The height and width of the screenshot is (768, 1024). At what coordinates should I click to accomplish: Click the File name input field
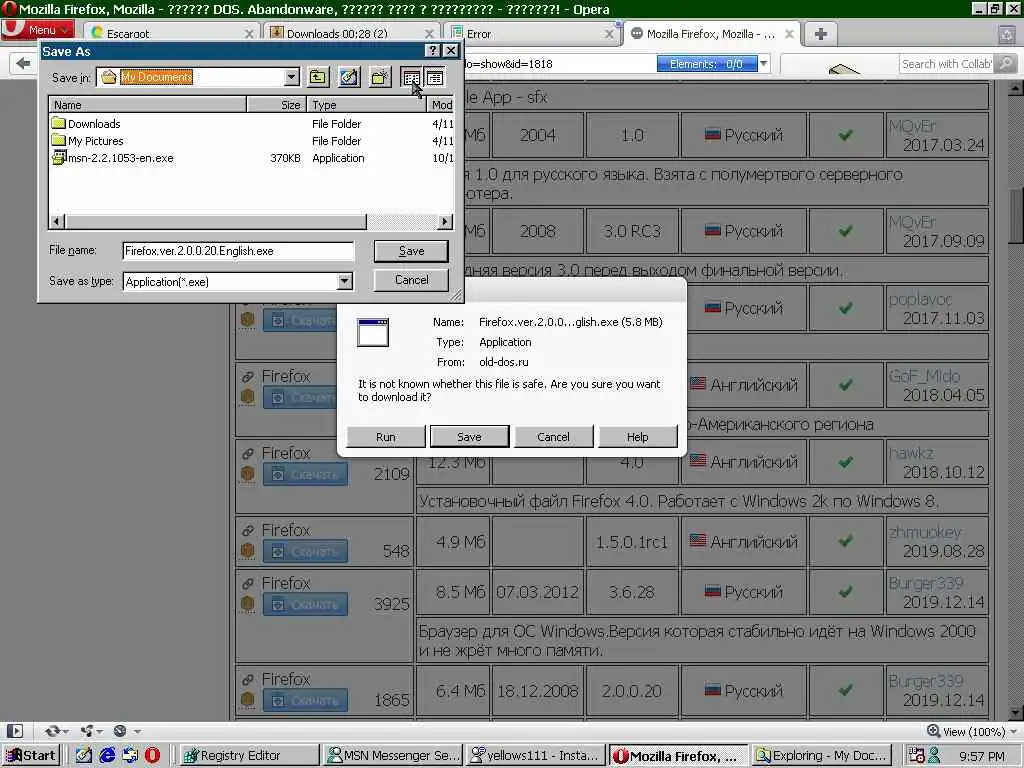(x=238, y=251)
